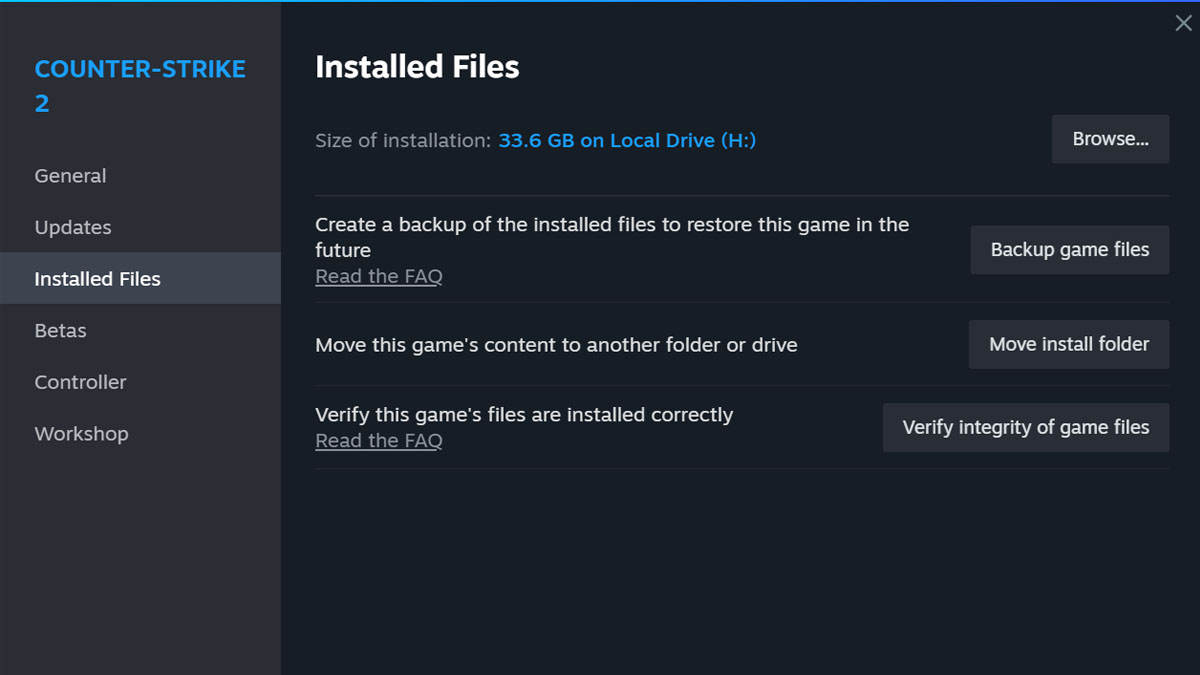Click the 33.6 GB on Local Drive (H:) text

coord(627,141)
